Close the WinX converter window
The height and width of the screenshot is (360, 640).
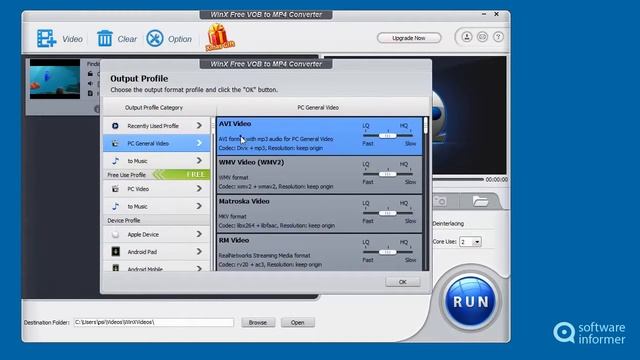pos(496,14)
